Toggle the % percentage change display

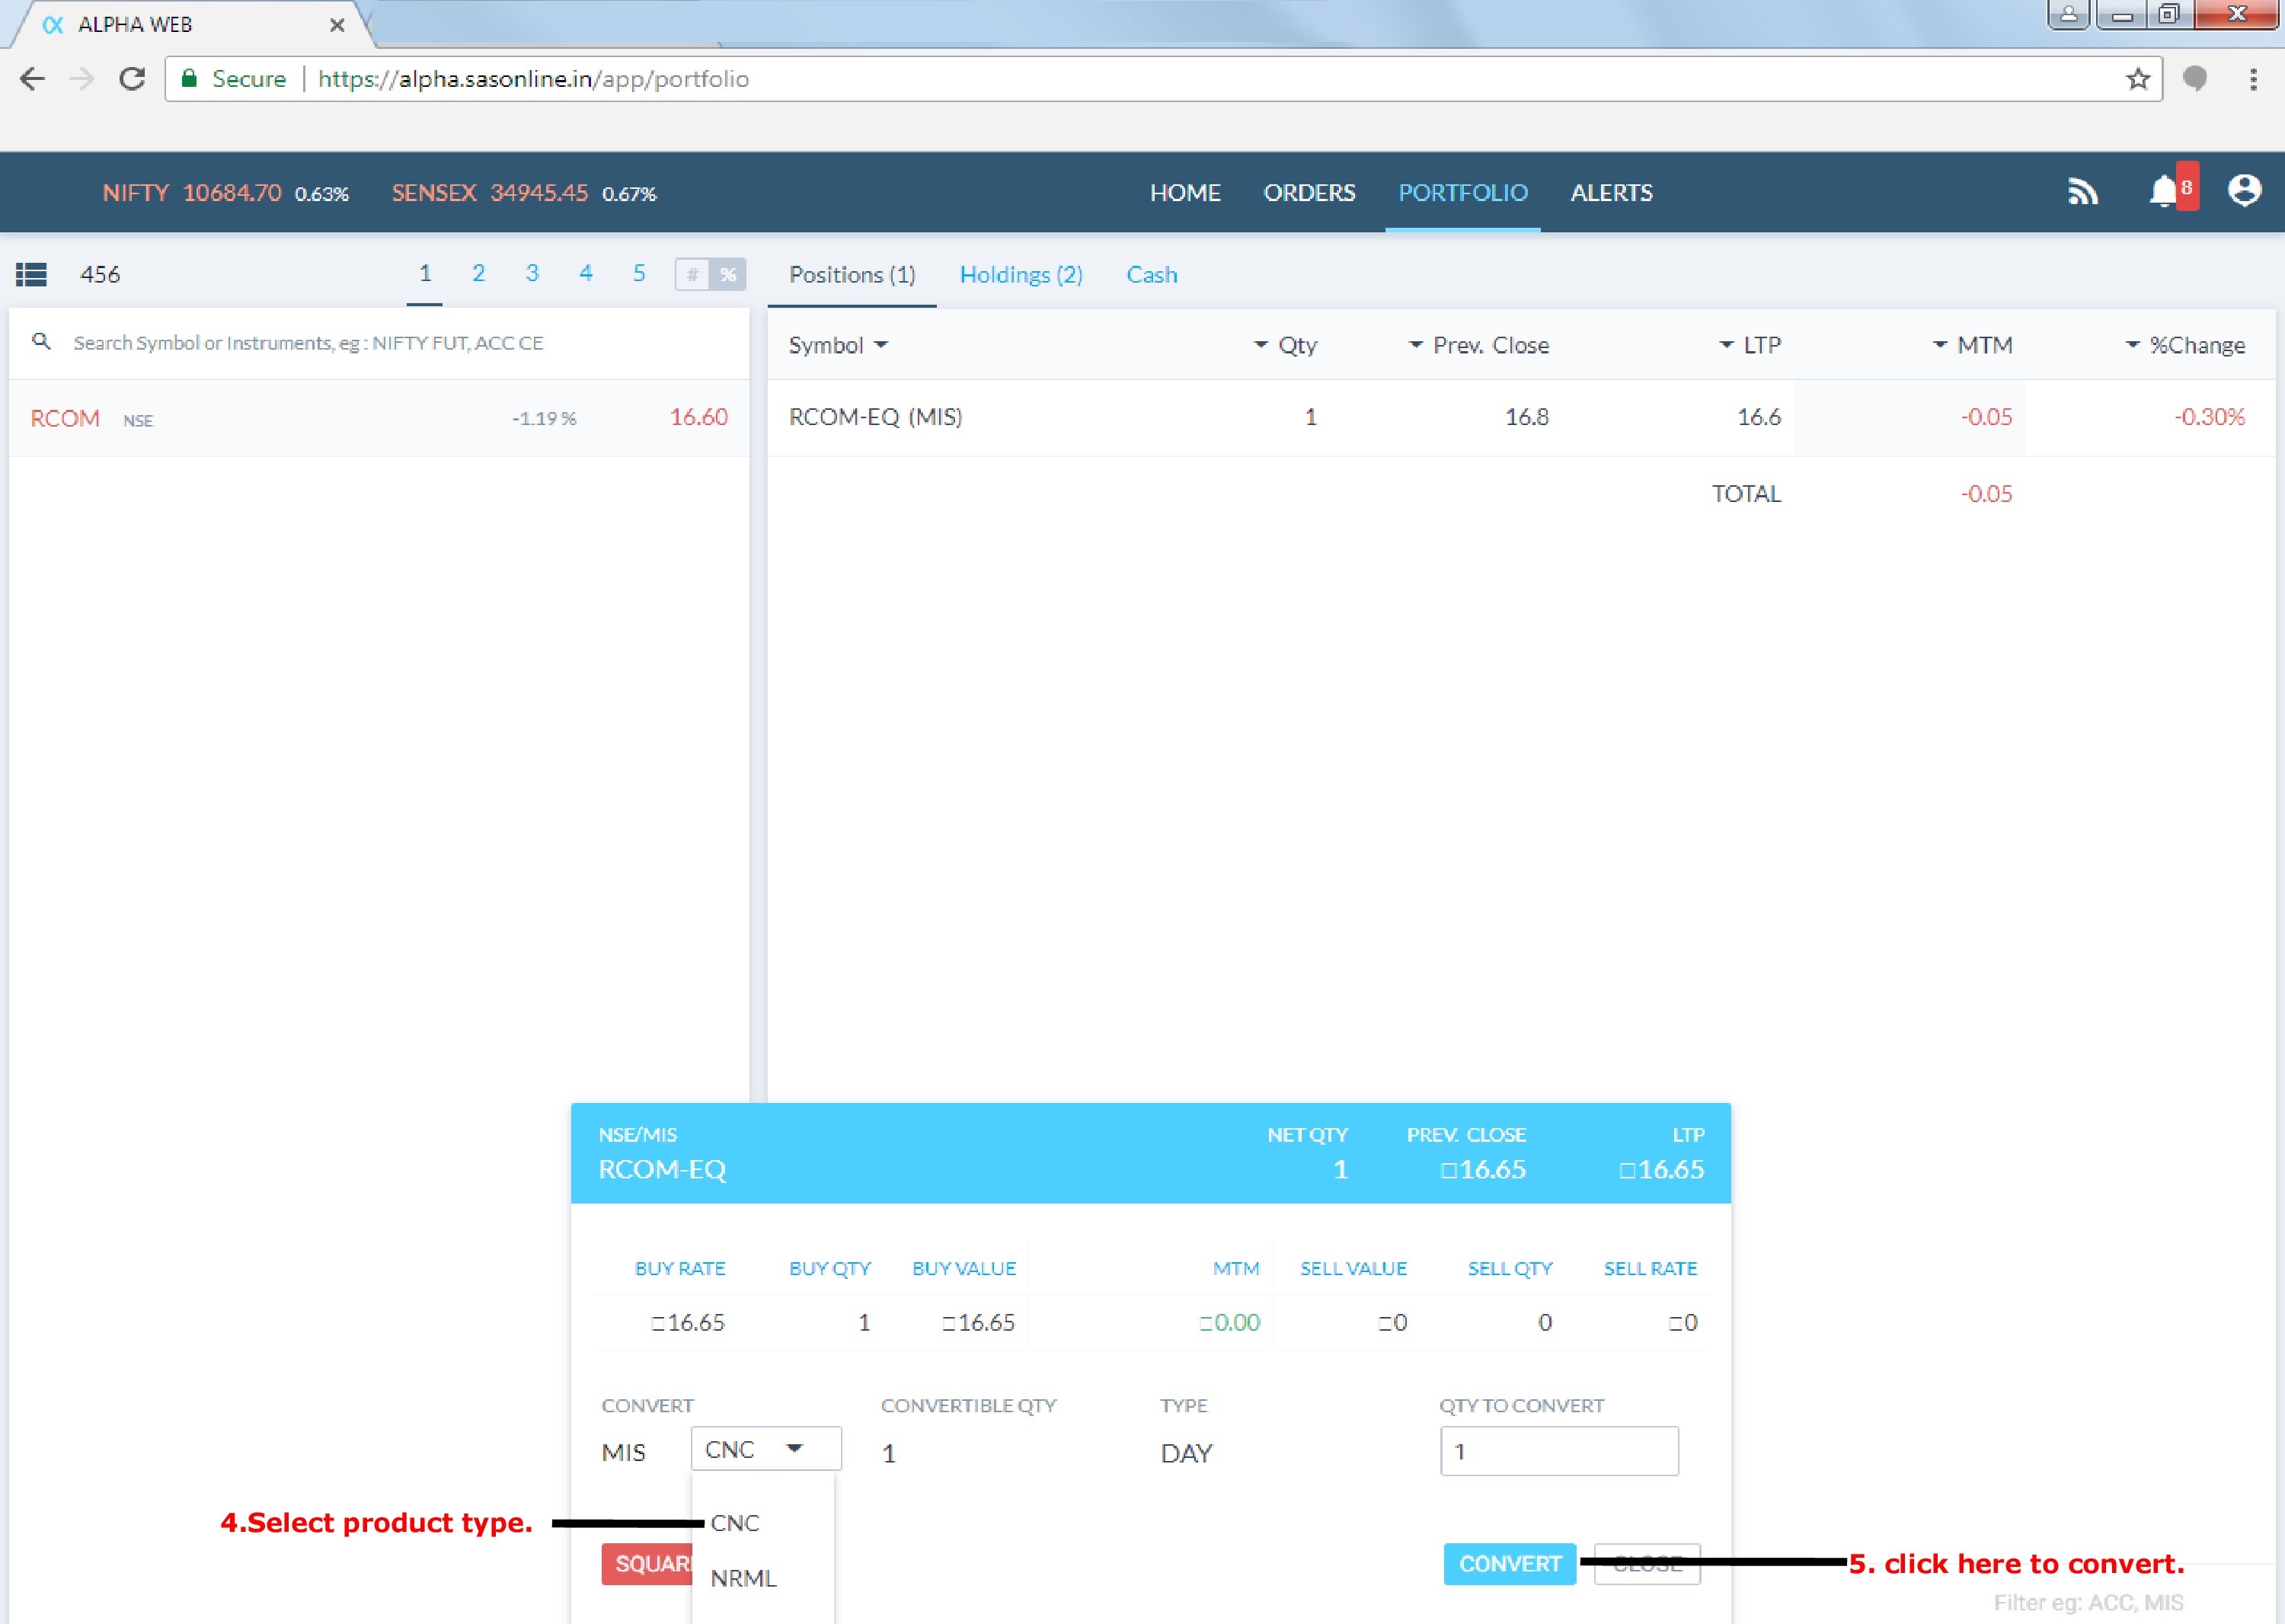(728, 274)
